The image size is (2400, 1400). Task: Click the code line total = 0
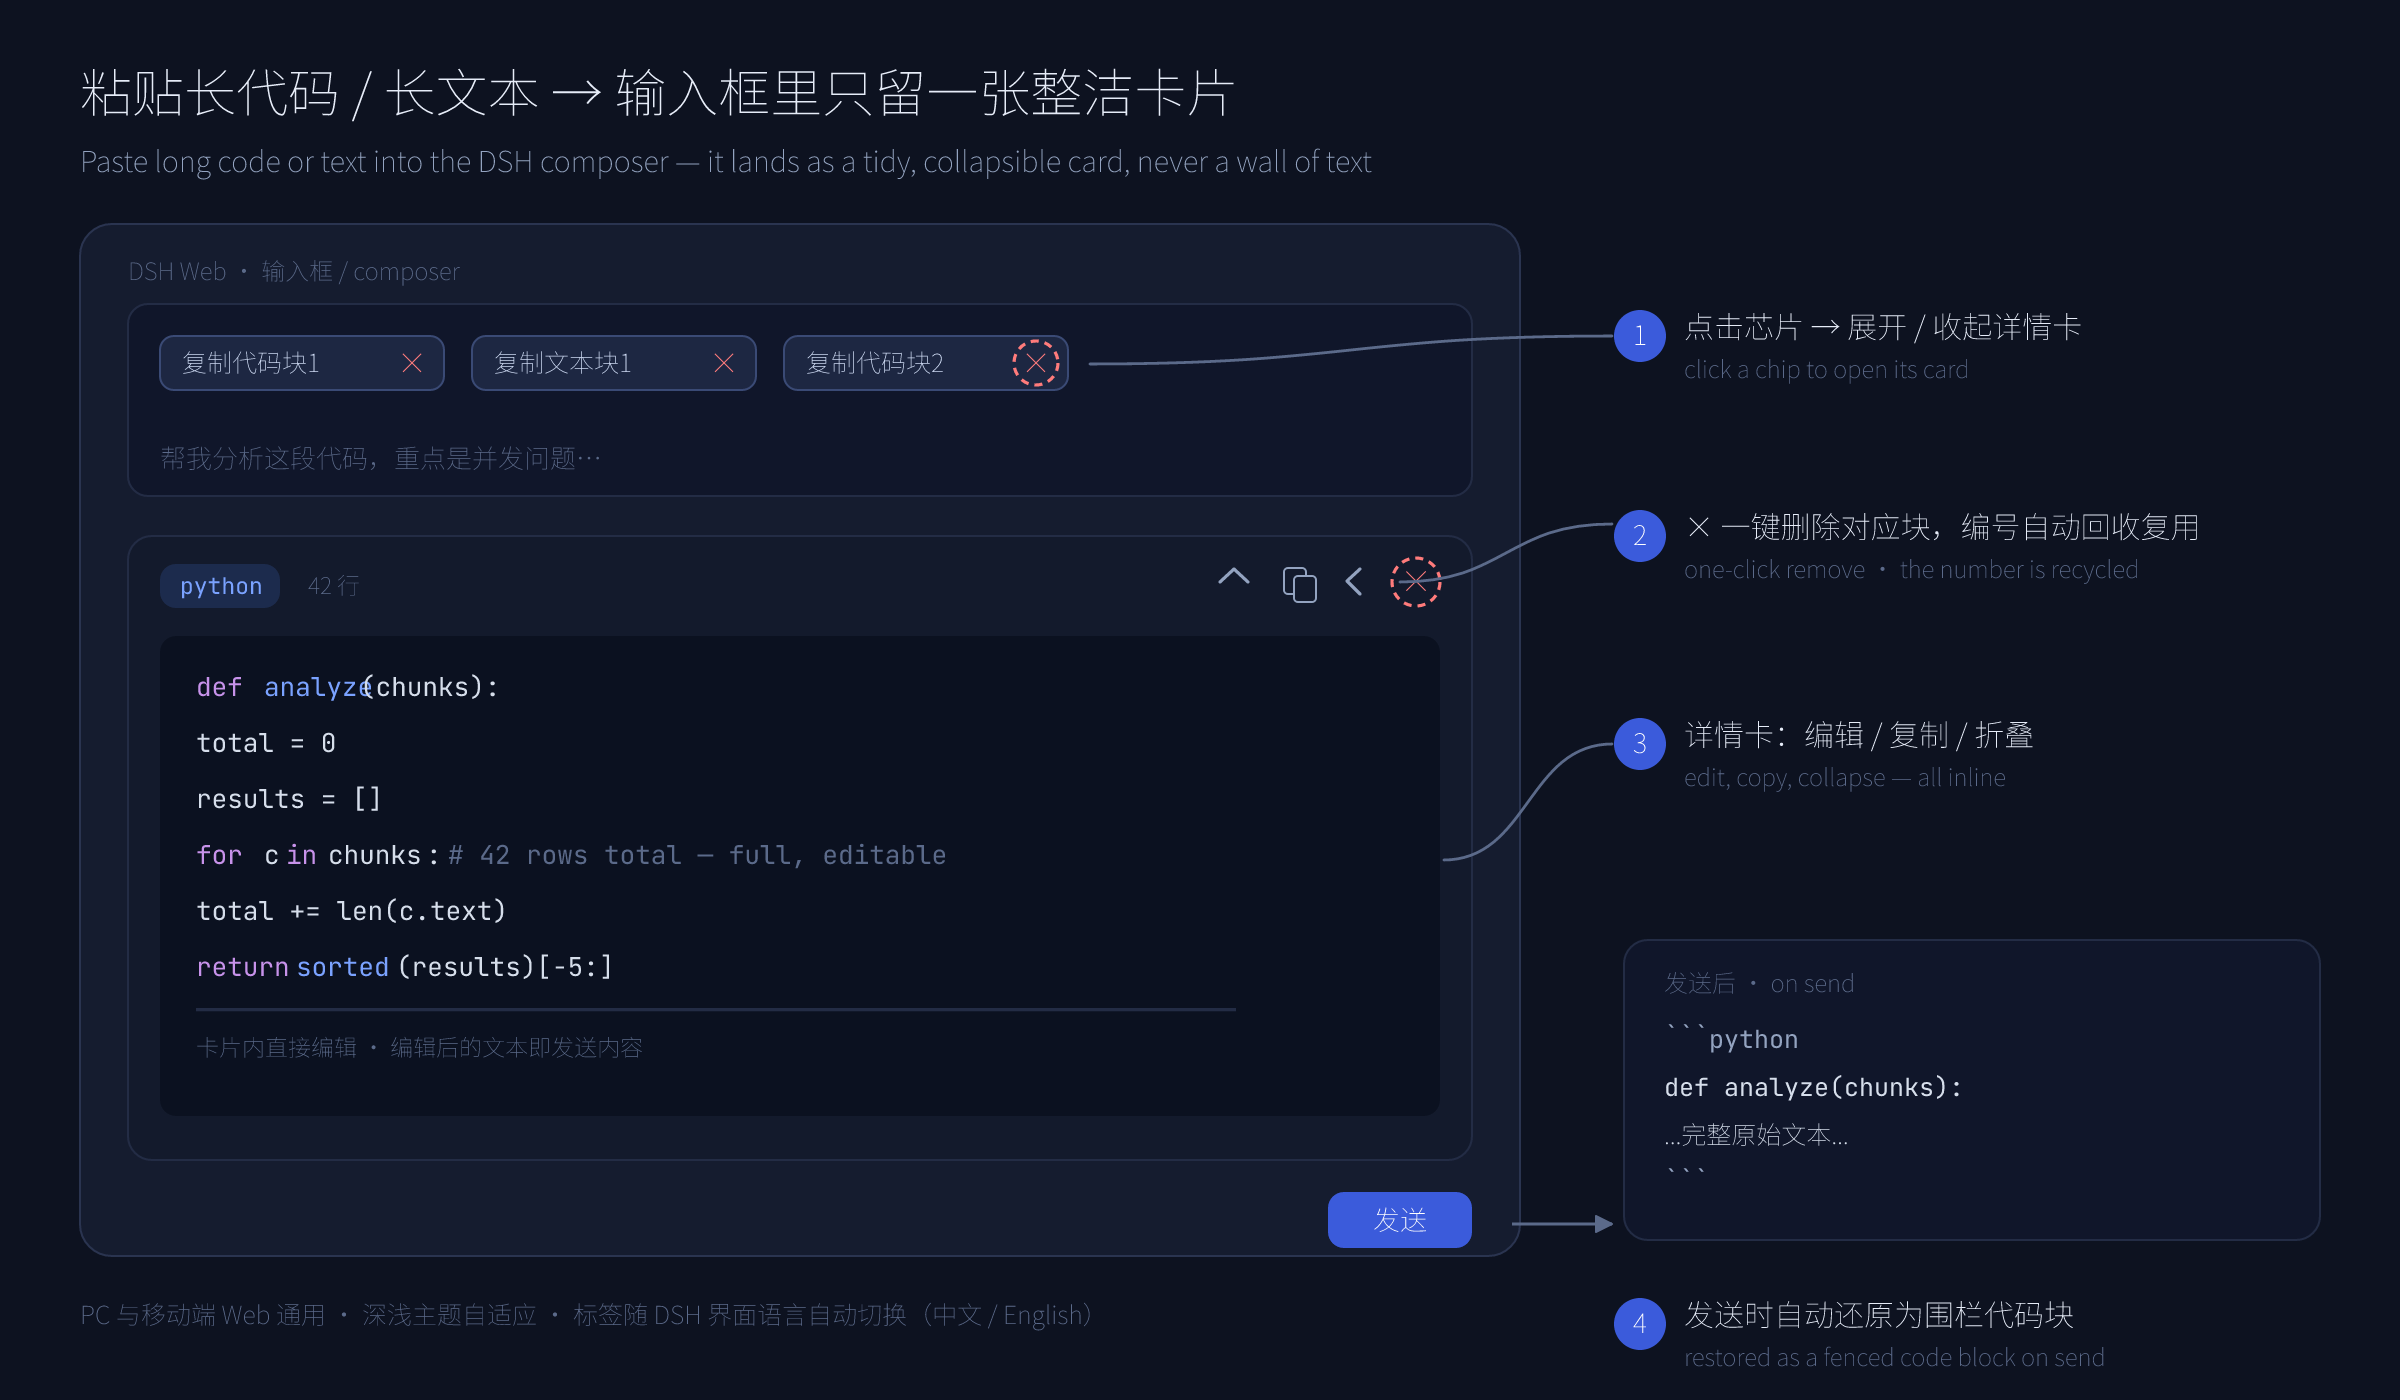[x=266, y=743]
